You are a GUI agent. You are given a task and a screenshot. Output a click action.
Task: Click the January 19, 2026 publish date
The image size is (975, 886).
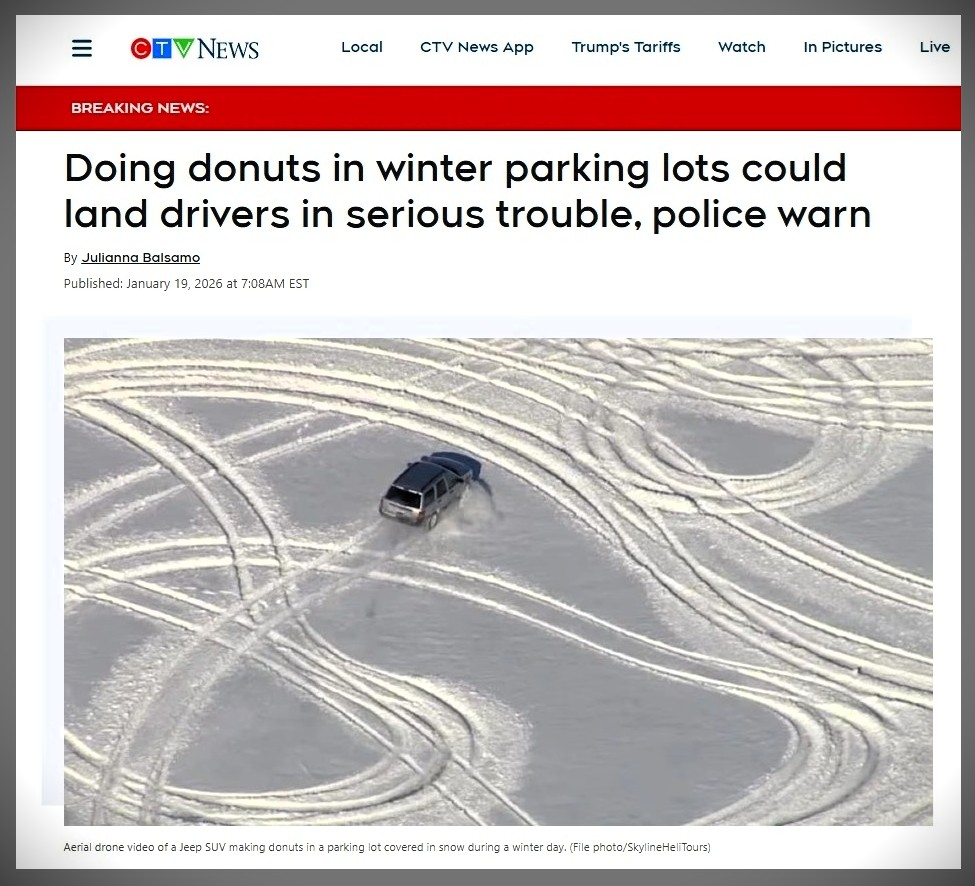[174, 284]
